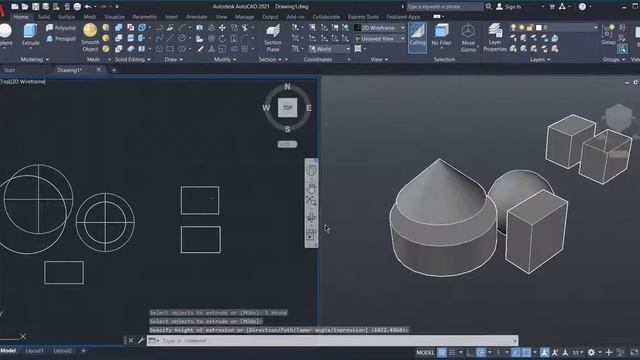The height and width of the screenshot is (360, 640).
Task: Click the TOP face of ViewCube
Action: (287, 108)
